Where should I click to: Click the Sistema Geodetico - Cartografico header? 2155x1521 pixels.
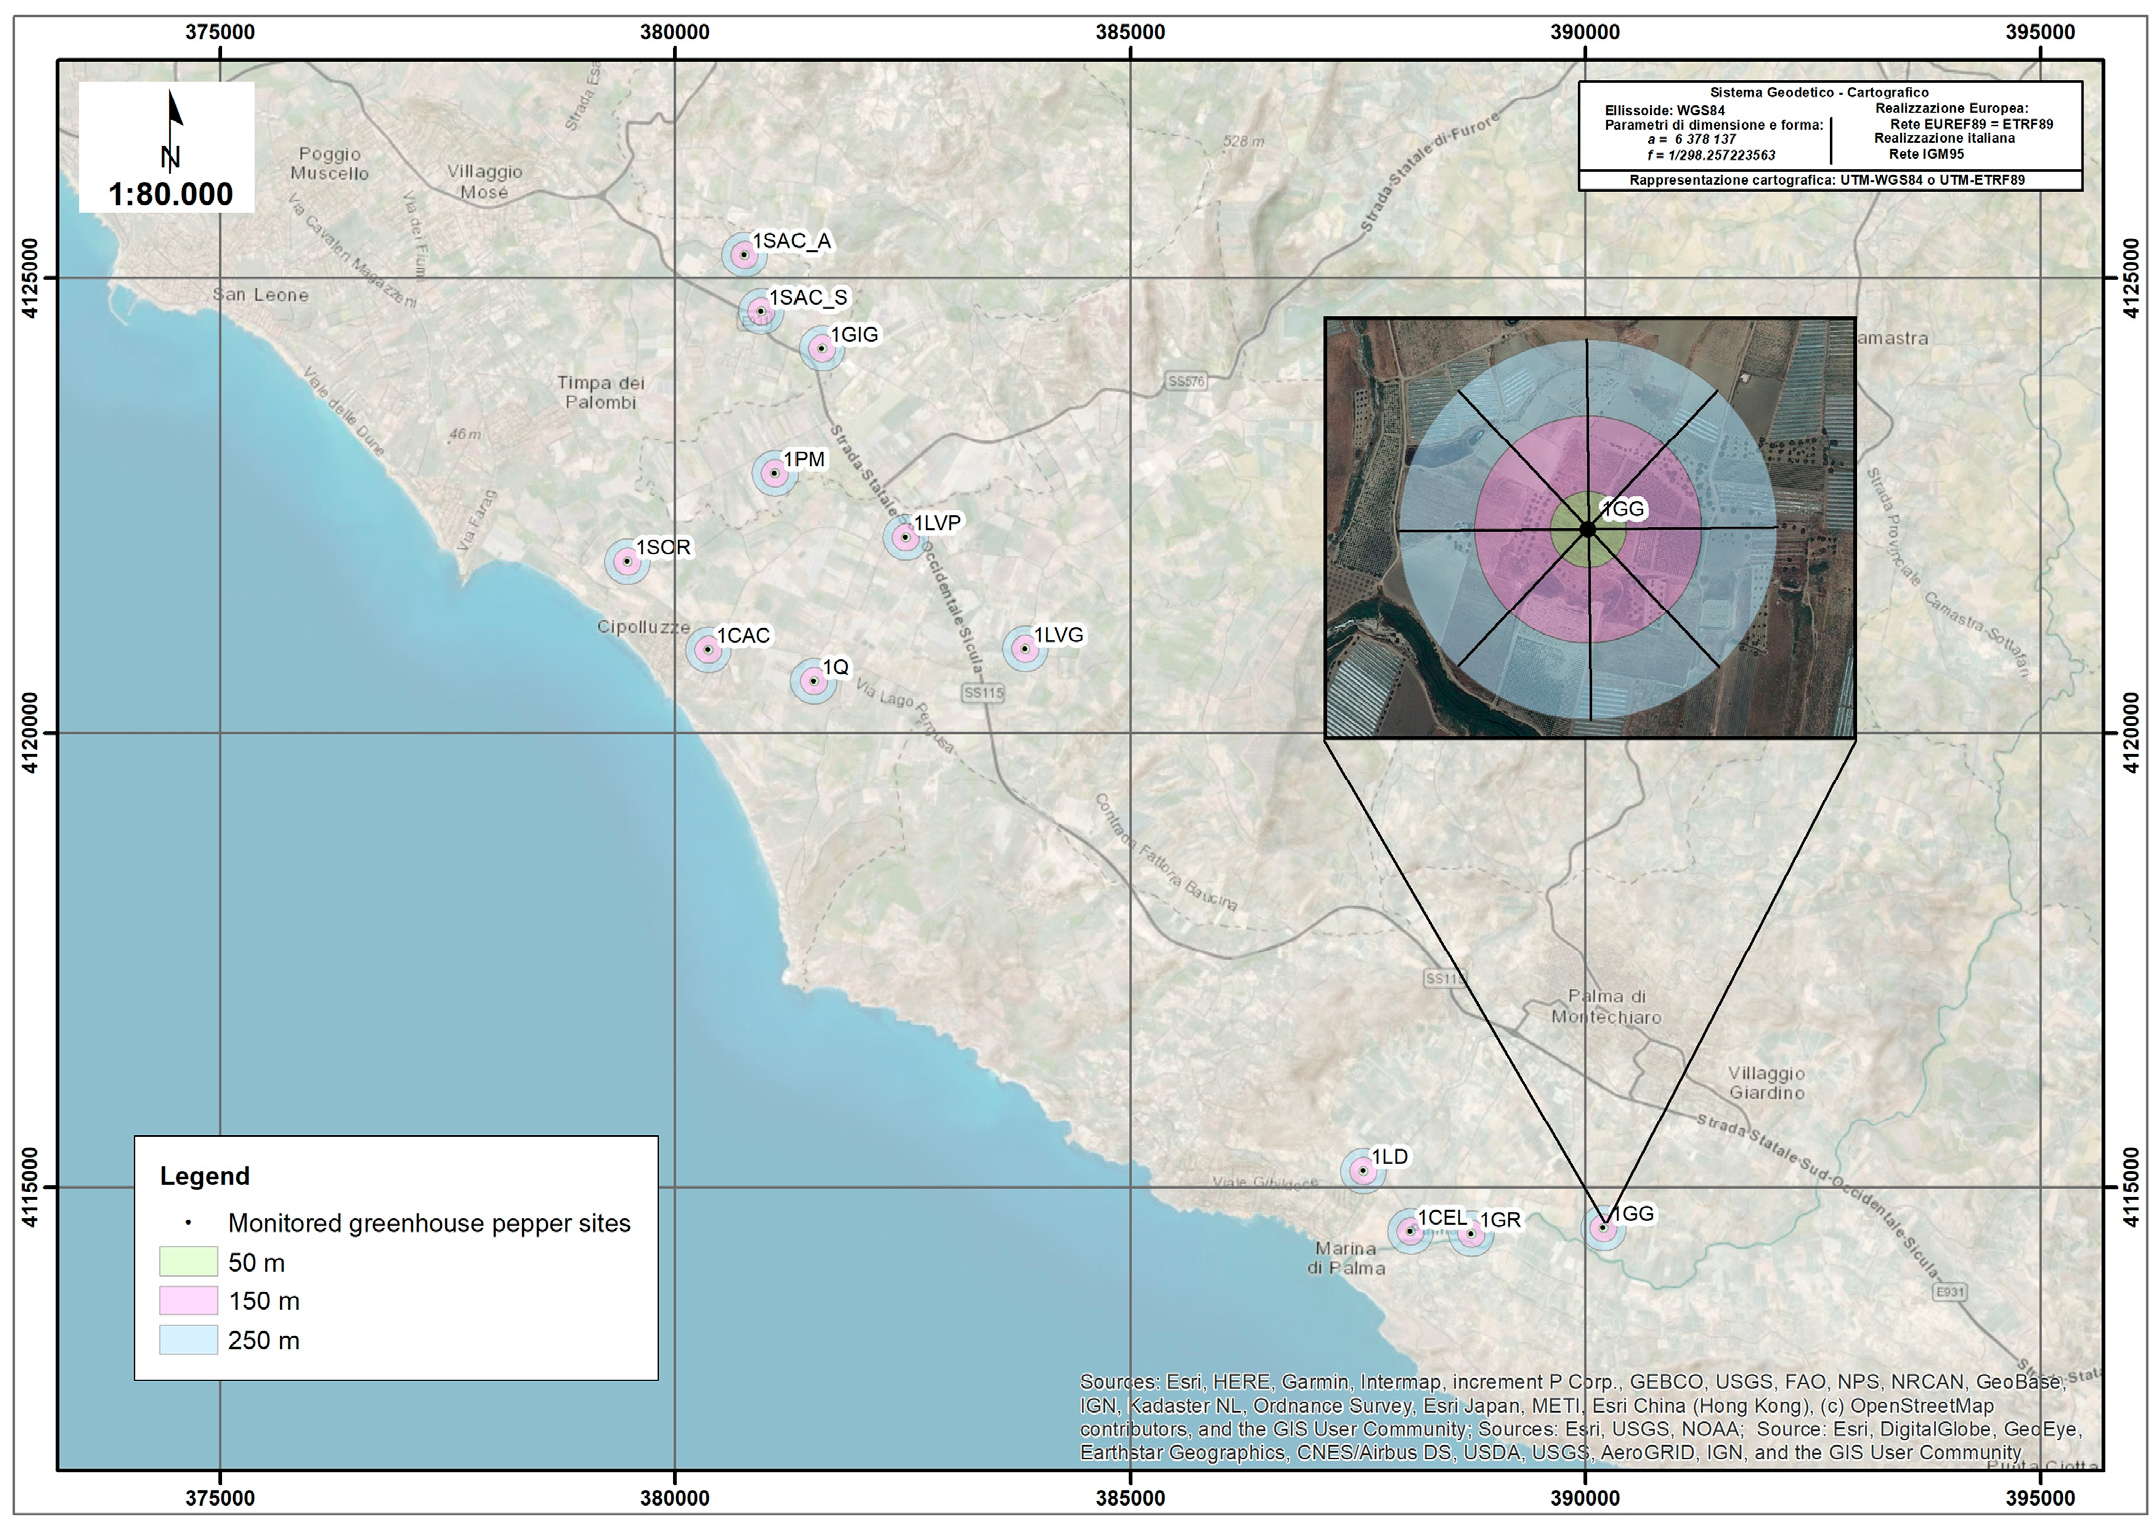coord(1818,92)
